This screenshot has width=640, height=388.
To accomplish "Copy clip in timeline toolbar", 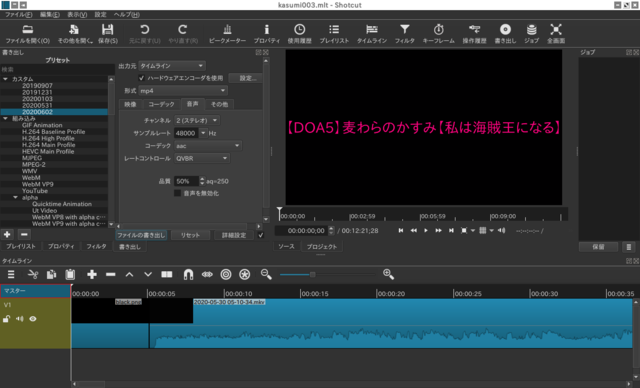I will pyautogui.click(x=51, y=275).
